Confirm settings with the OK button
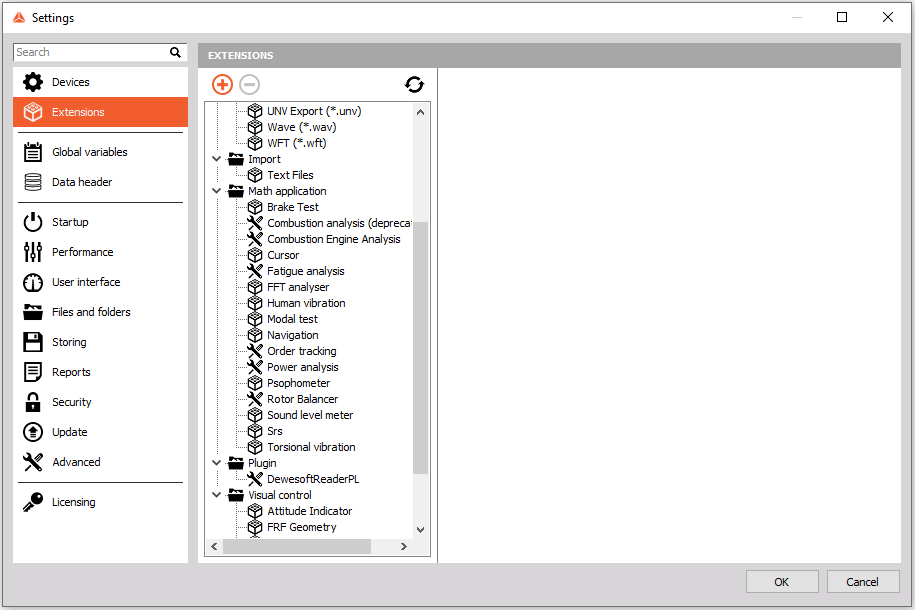915x610 pixels. pos(781,581)
